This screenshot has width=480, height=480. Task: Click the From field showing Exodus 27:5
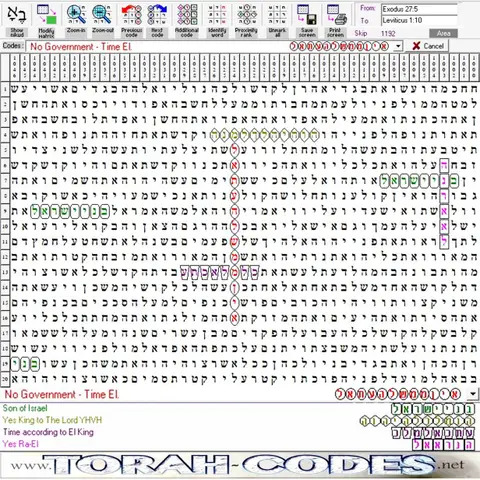(419, 9)
